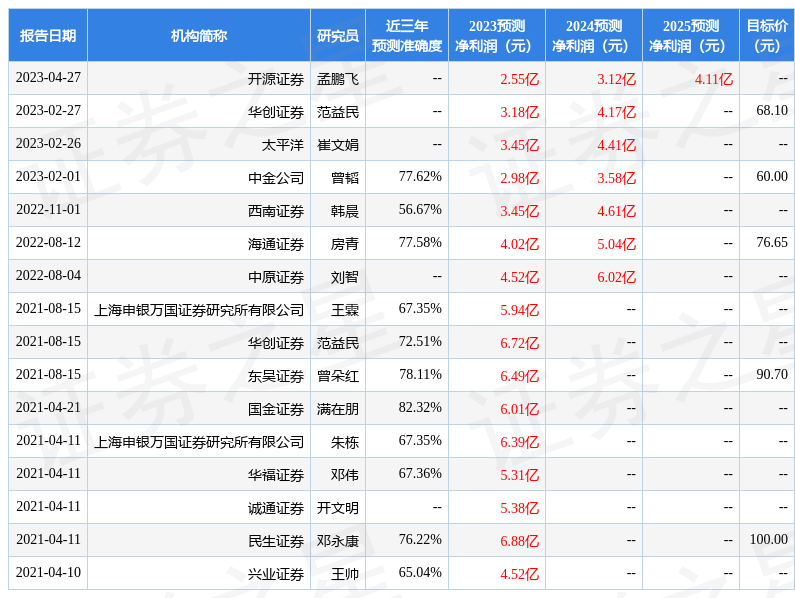Click accuracy value 72.51%
795x598 pixels.
tap(420, 341)
